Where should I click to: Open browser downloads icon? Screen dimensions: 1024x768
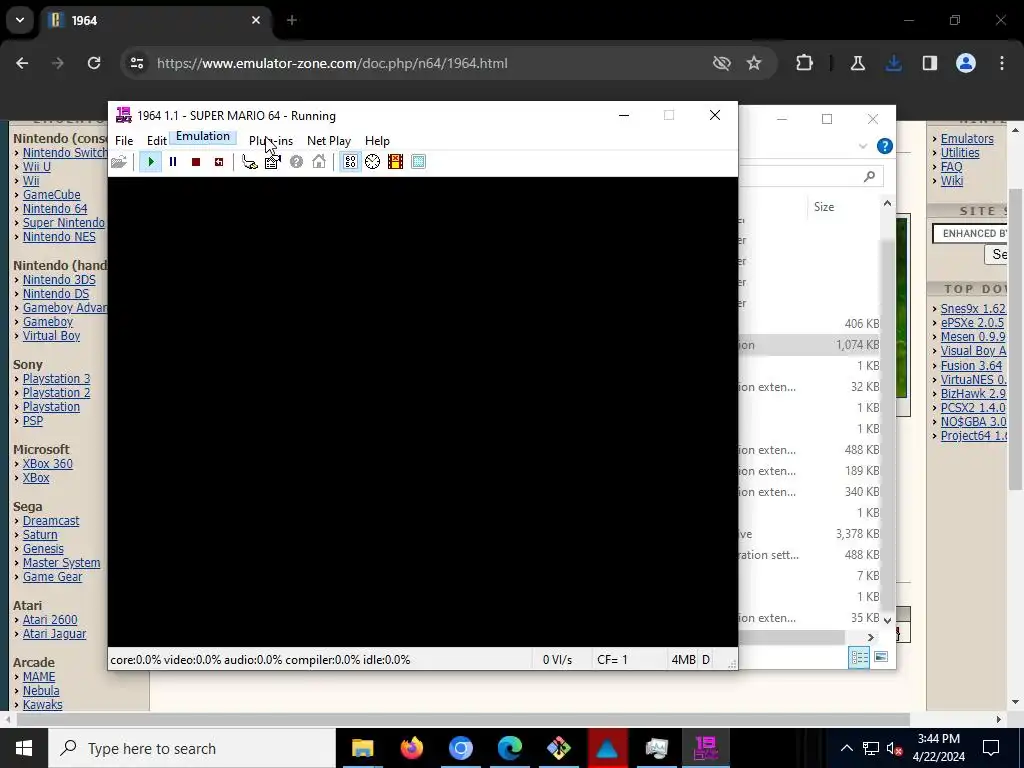[x=893, y=63]
